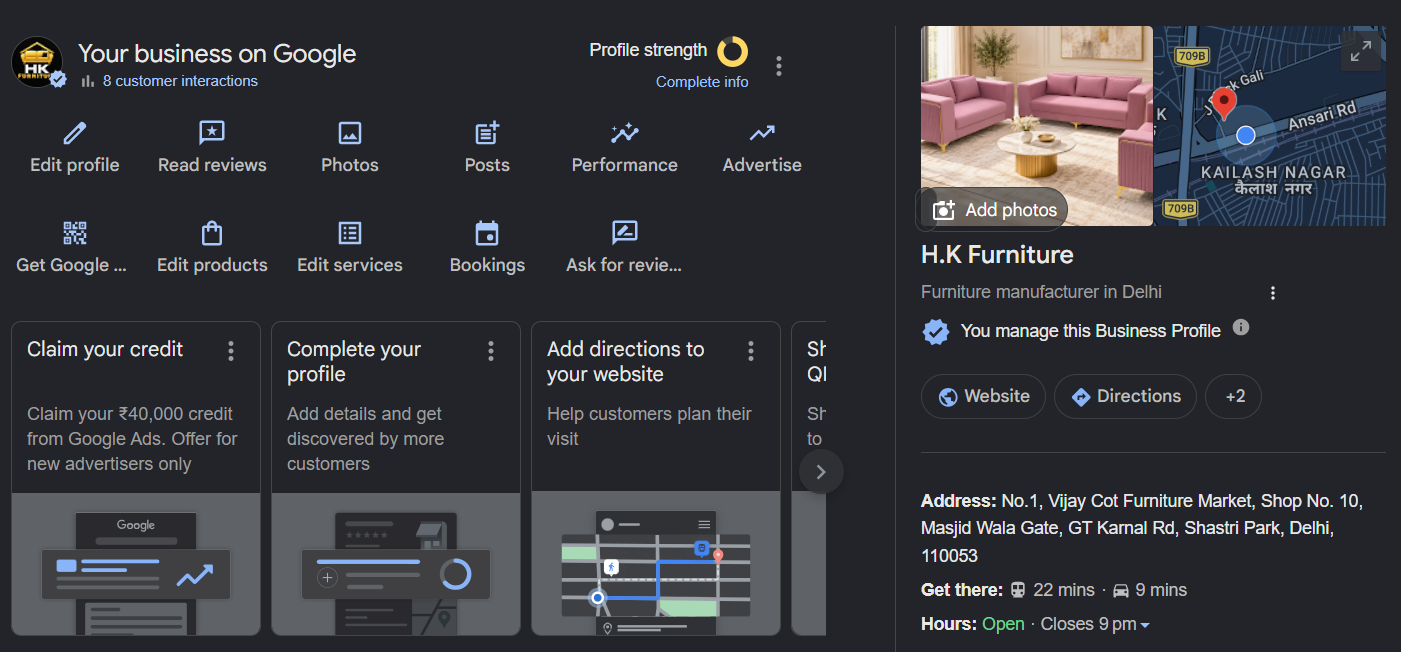Click the Add photos button
The height and width of the screenshot is (652, 1401).
click(x=994, y=210)
